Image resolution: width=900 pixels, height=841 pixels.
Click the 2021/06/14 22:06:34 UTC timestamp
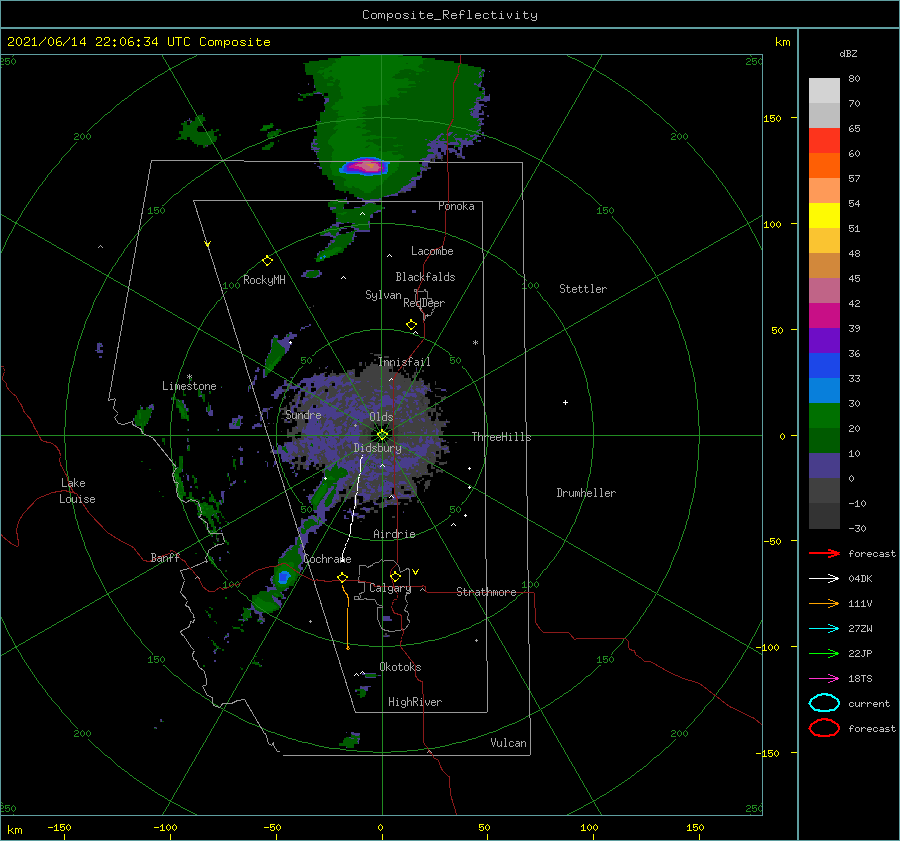[x=138, y=42]
